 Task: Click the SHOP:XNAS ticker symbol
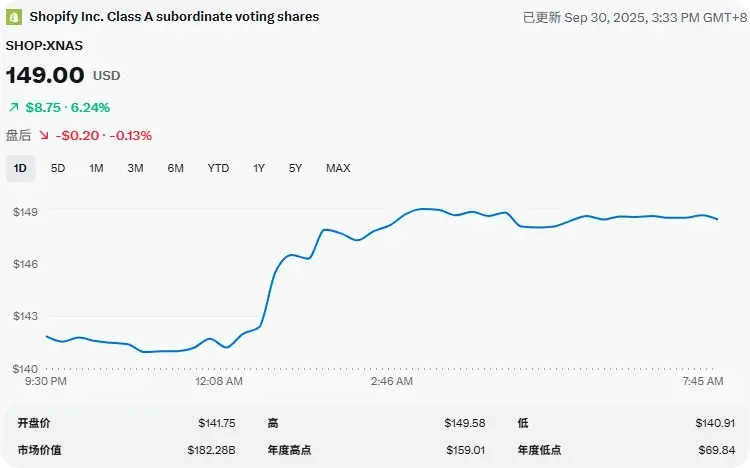43,45
